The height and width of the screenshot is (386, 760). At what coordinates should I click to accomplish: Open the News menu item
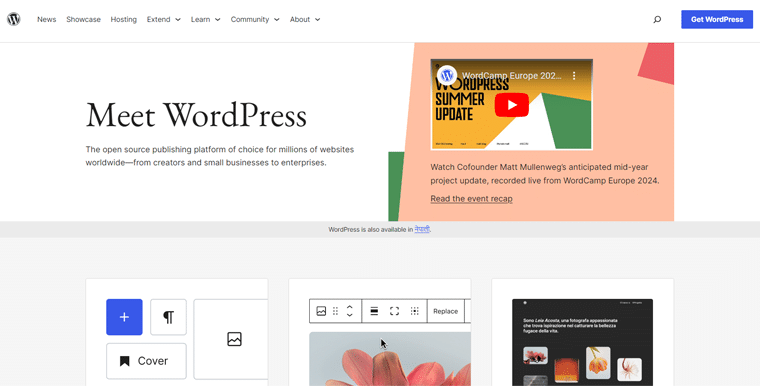47,19
